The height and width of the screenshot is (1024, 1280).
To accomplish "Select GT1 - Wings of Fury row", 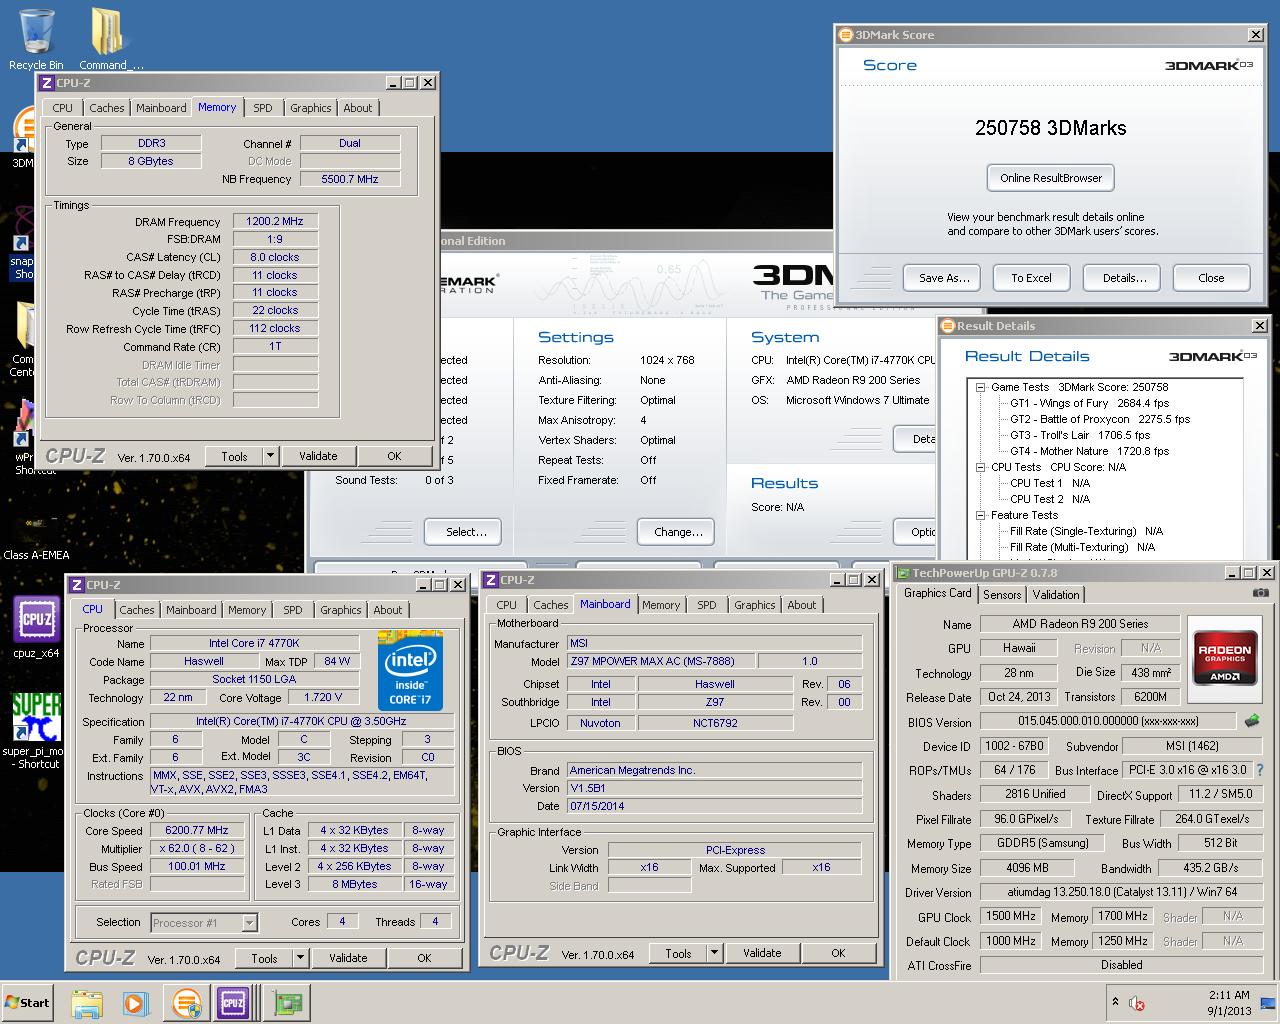I will pyautogui.click(x=1089, y=403).
